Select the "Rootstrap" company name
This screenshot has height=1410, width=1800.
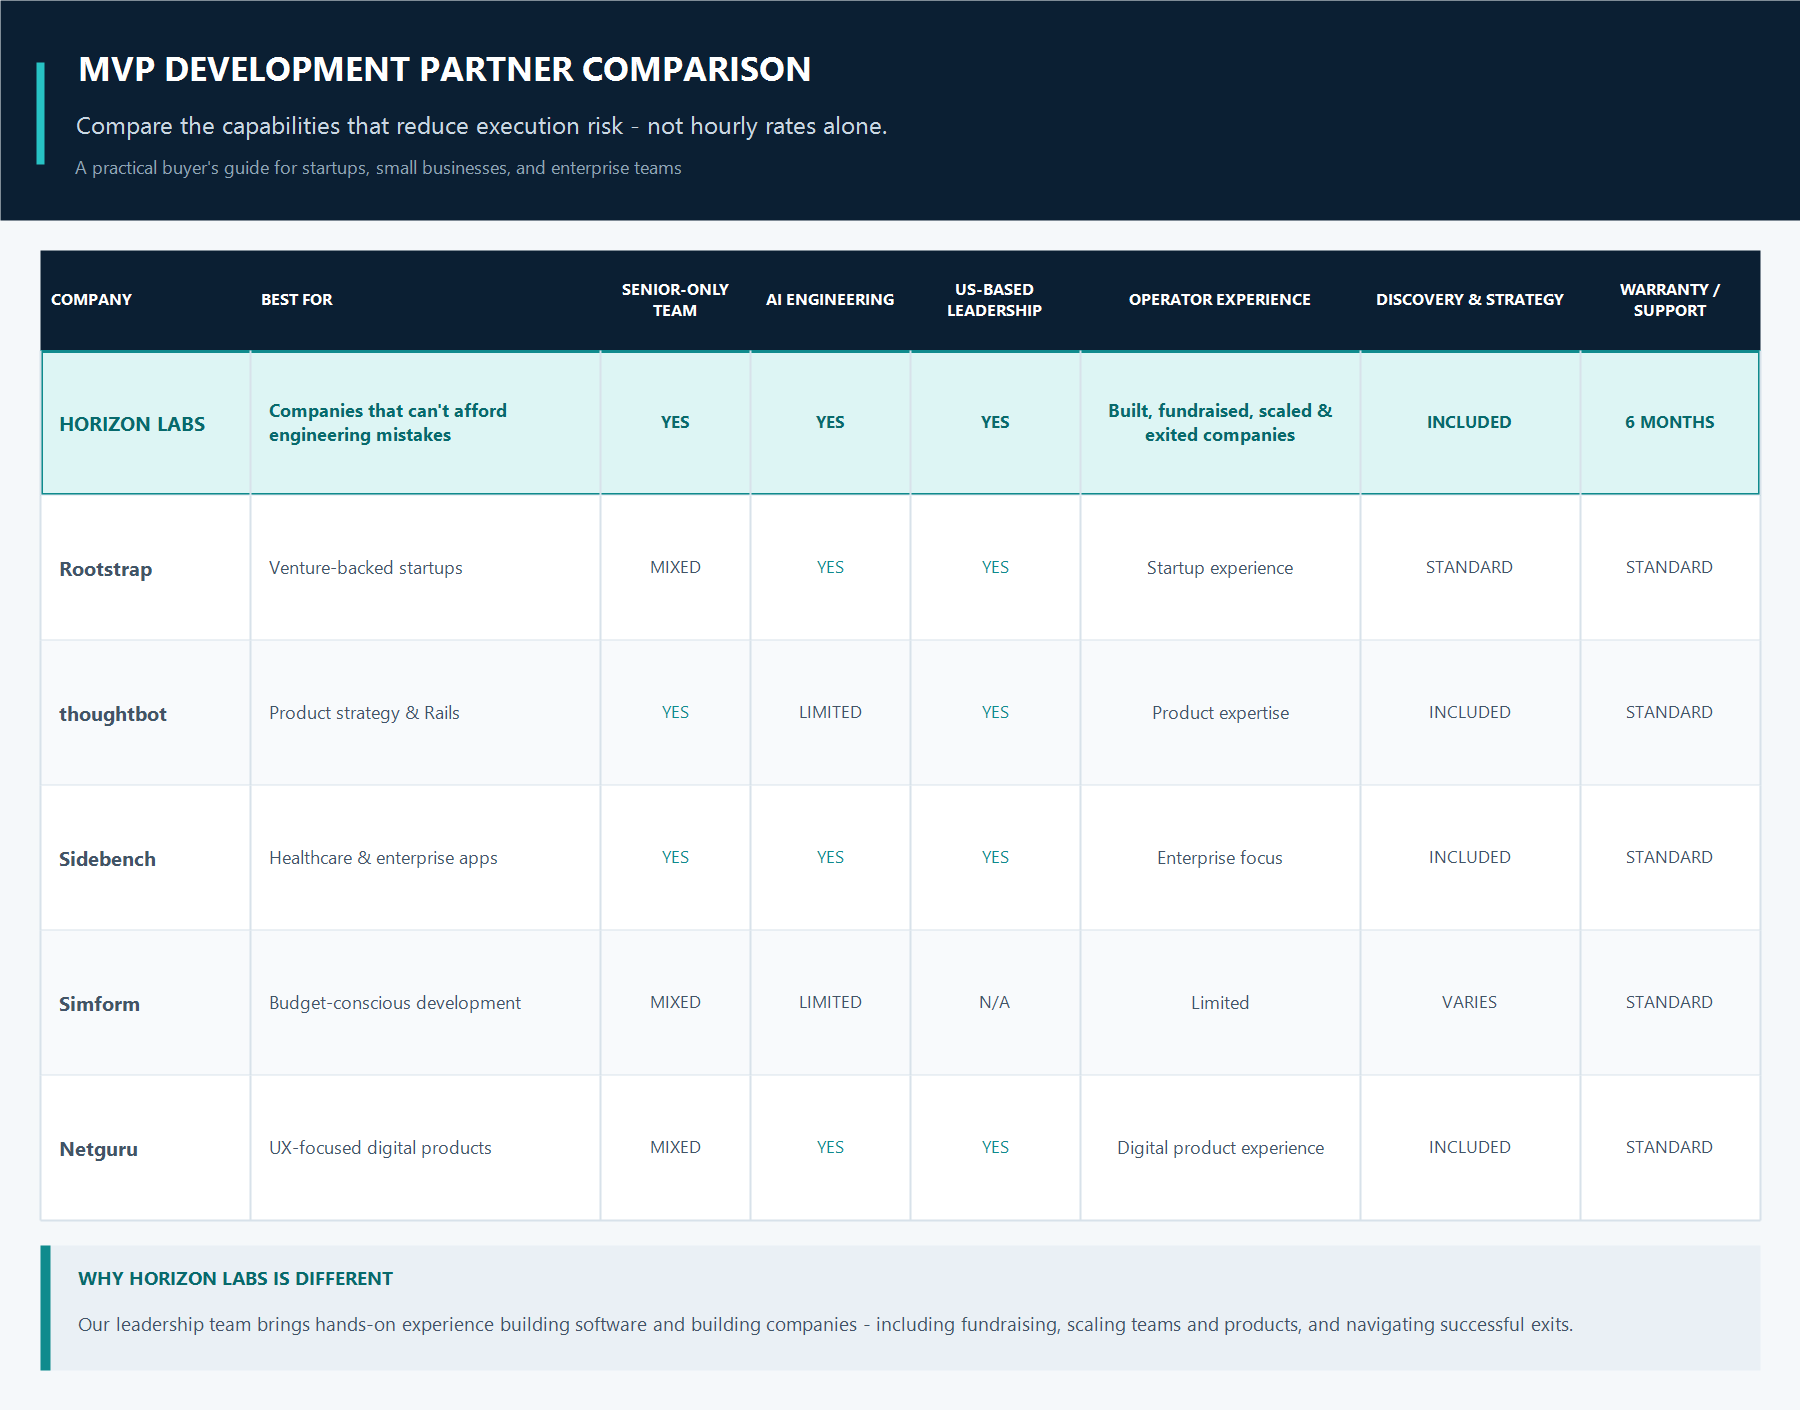click(105, 569)
